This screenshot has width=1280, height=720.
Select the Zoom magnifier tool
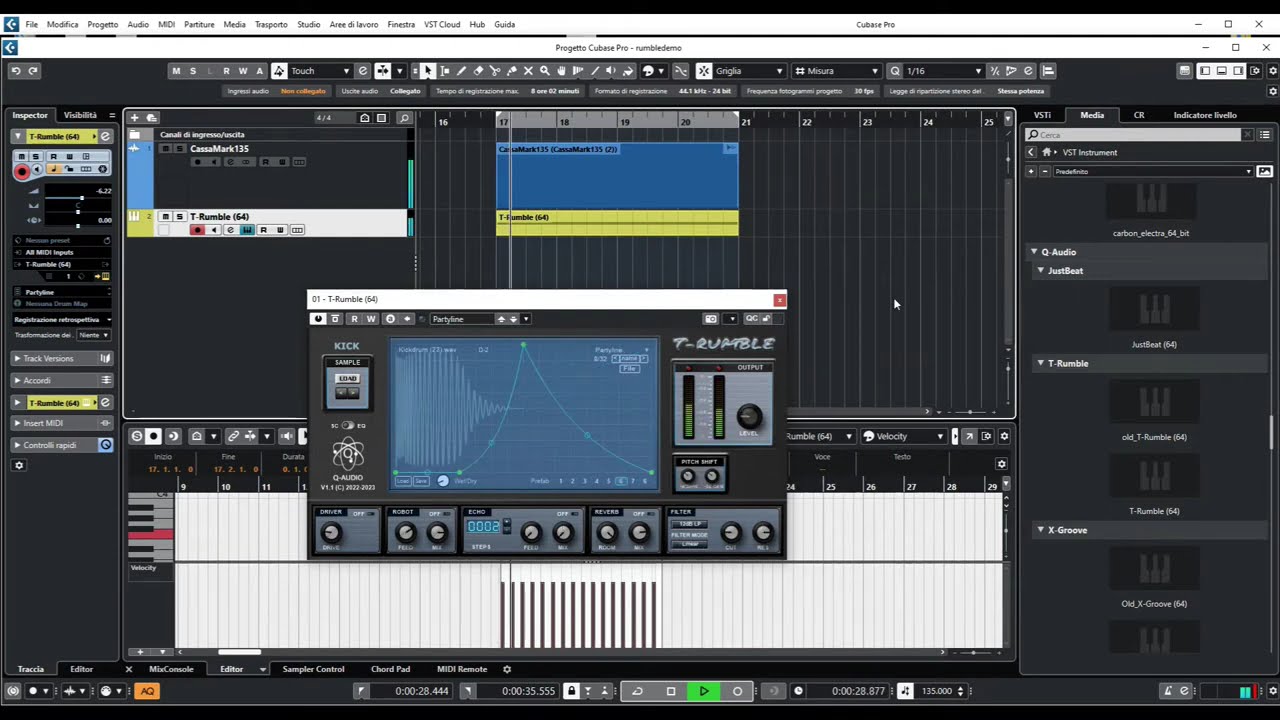(x=545, y=71)
